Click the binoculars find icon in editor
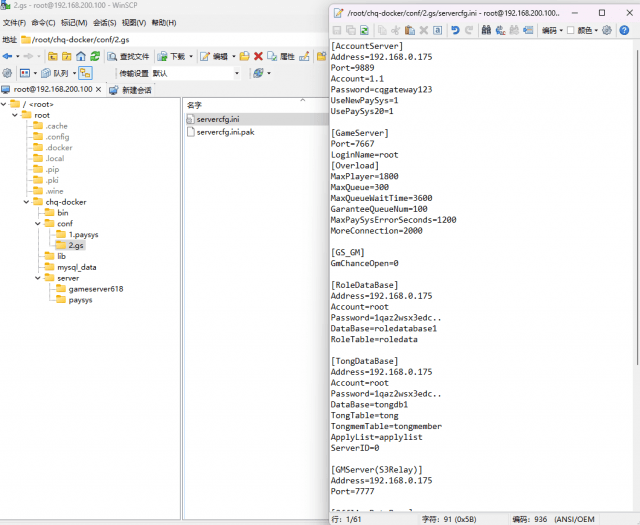 (x=486, y=31)
